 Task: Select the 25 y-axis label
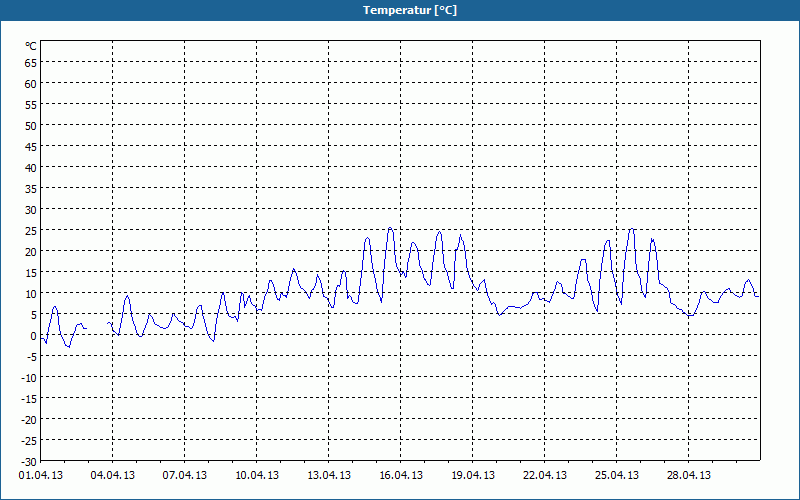click(31, 231)
